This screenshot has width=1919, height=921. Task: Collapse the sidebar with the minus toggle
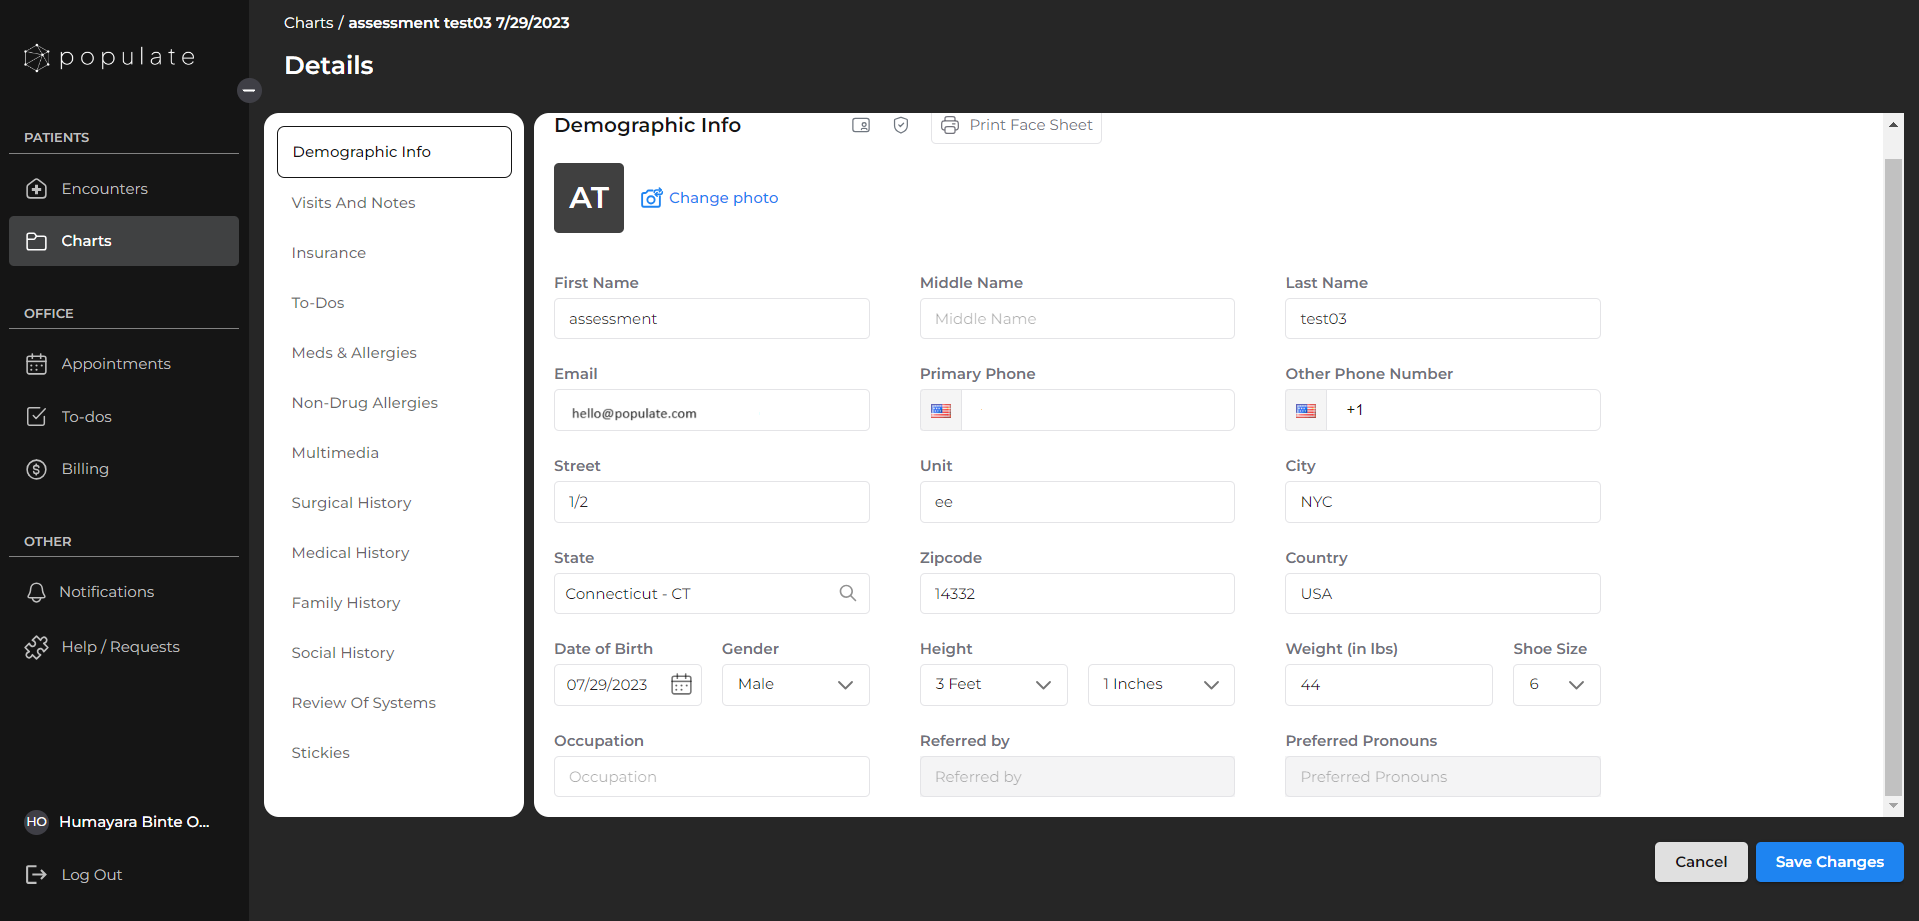point(248,90)
